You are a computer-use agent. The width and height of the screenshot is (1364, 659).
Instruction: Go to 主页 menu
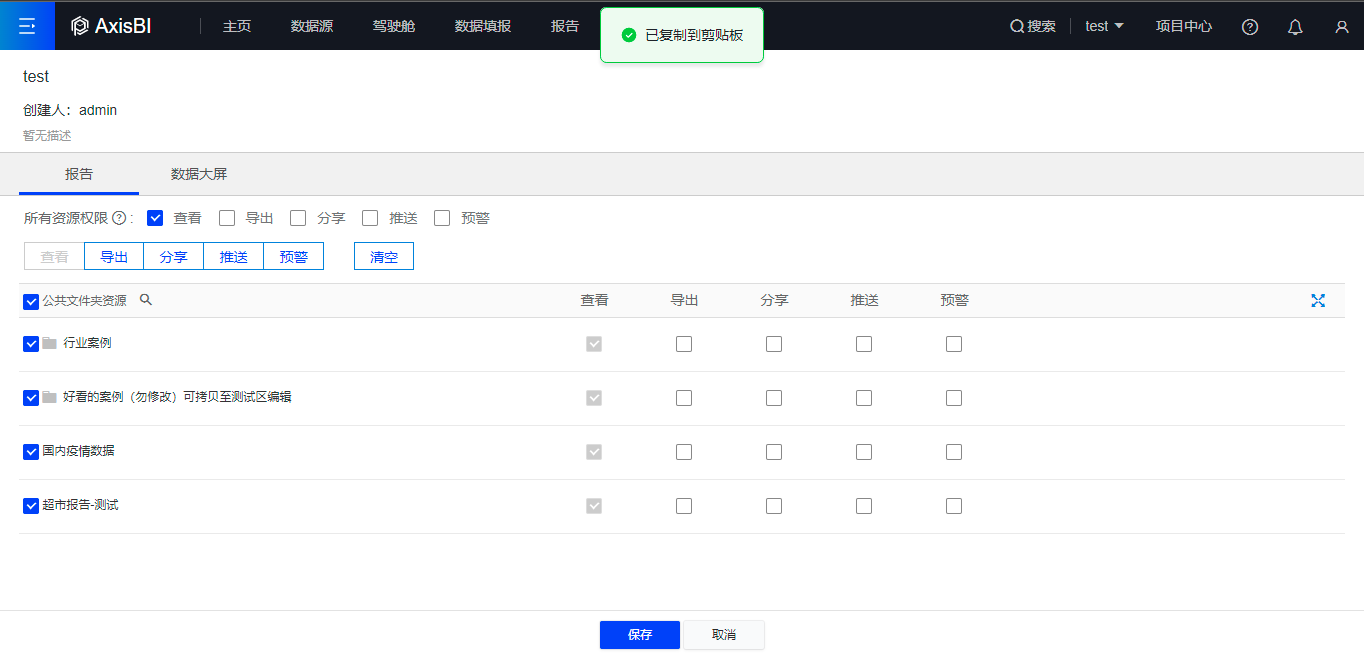tap(237, 26)
